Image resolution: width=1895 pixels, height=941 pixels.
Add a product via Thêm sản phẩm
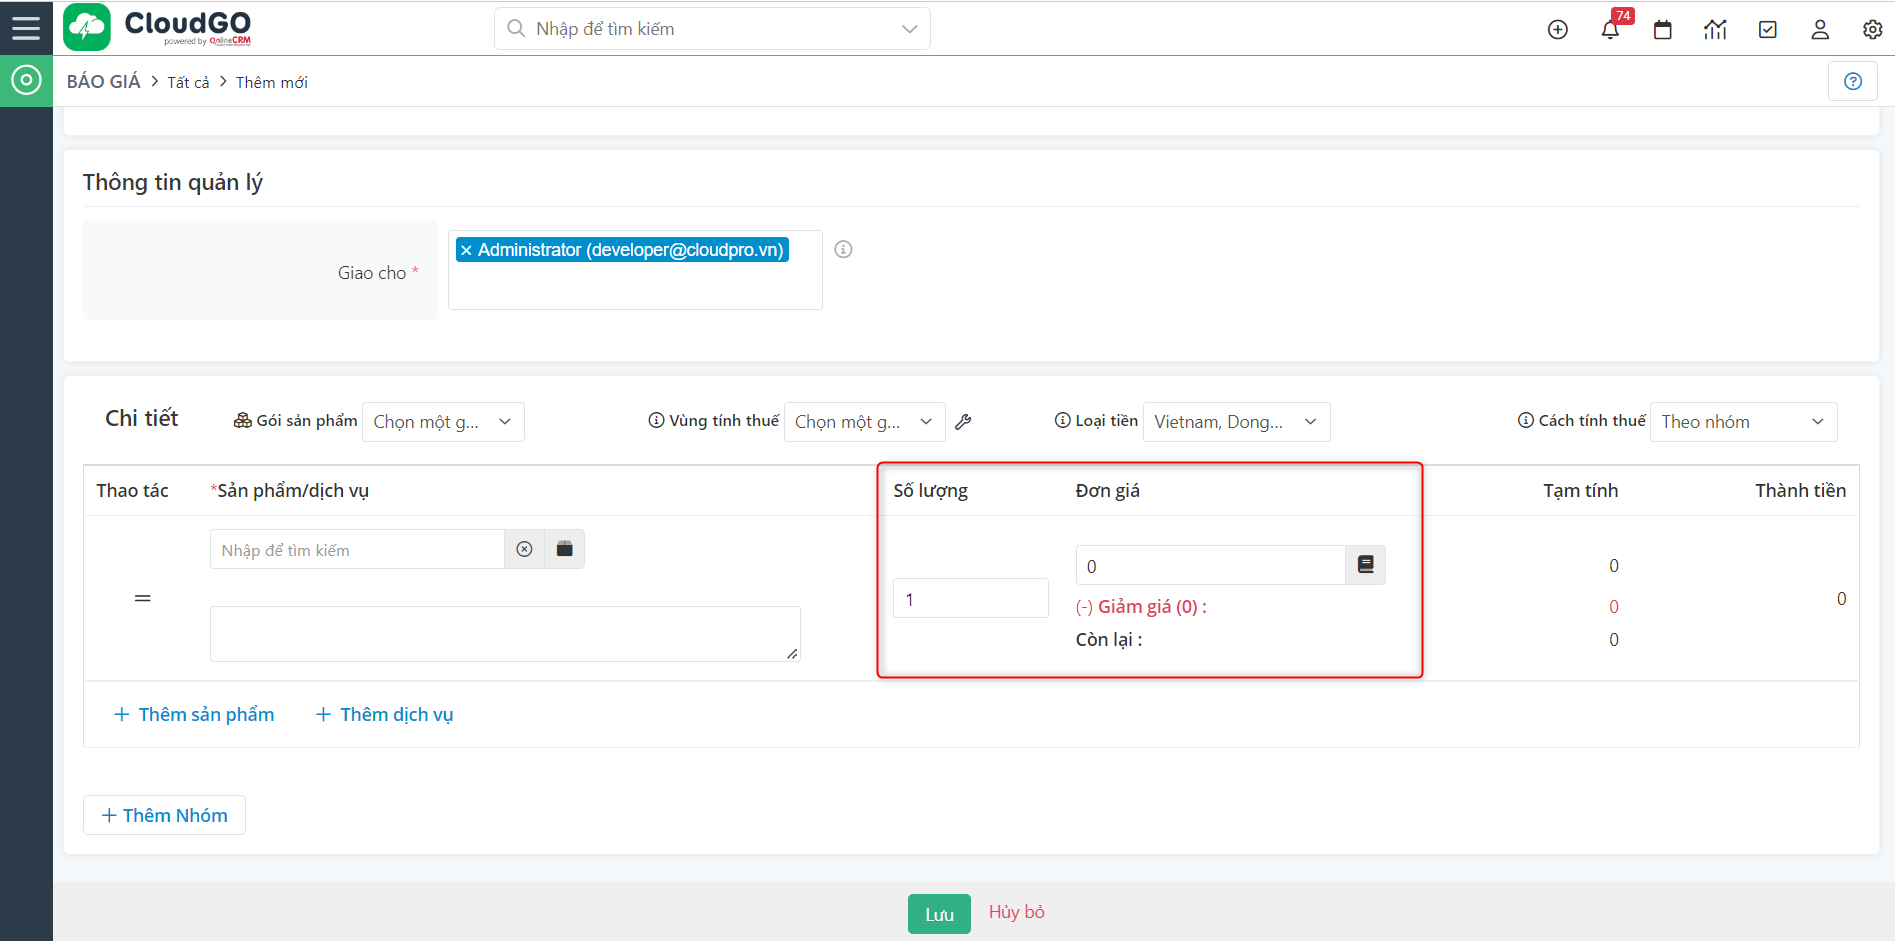(x=194, y=713)
